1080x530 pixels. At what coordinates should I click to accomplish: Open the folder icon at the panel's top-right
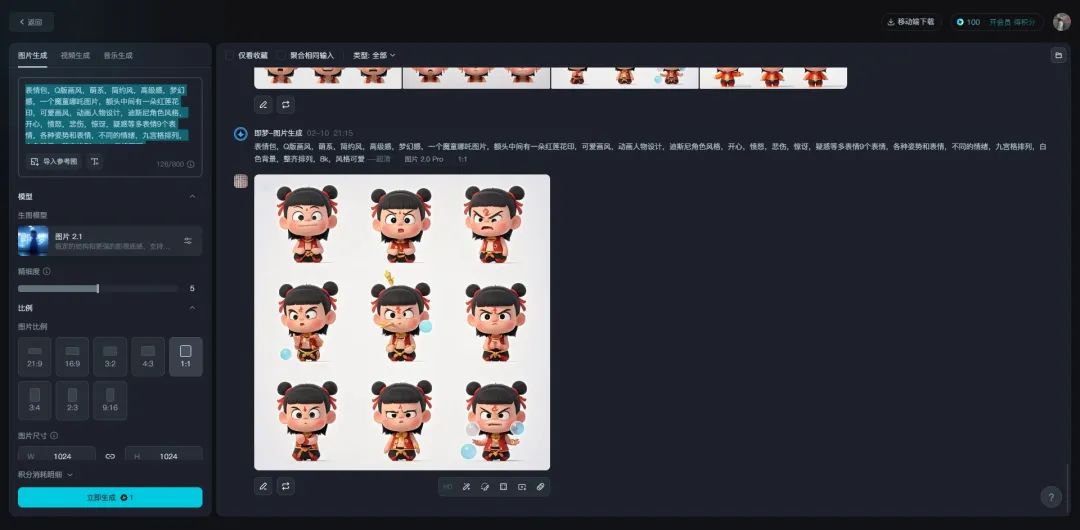tap(1059, 56)
